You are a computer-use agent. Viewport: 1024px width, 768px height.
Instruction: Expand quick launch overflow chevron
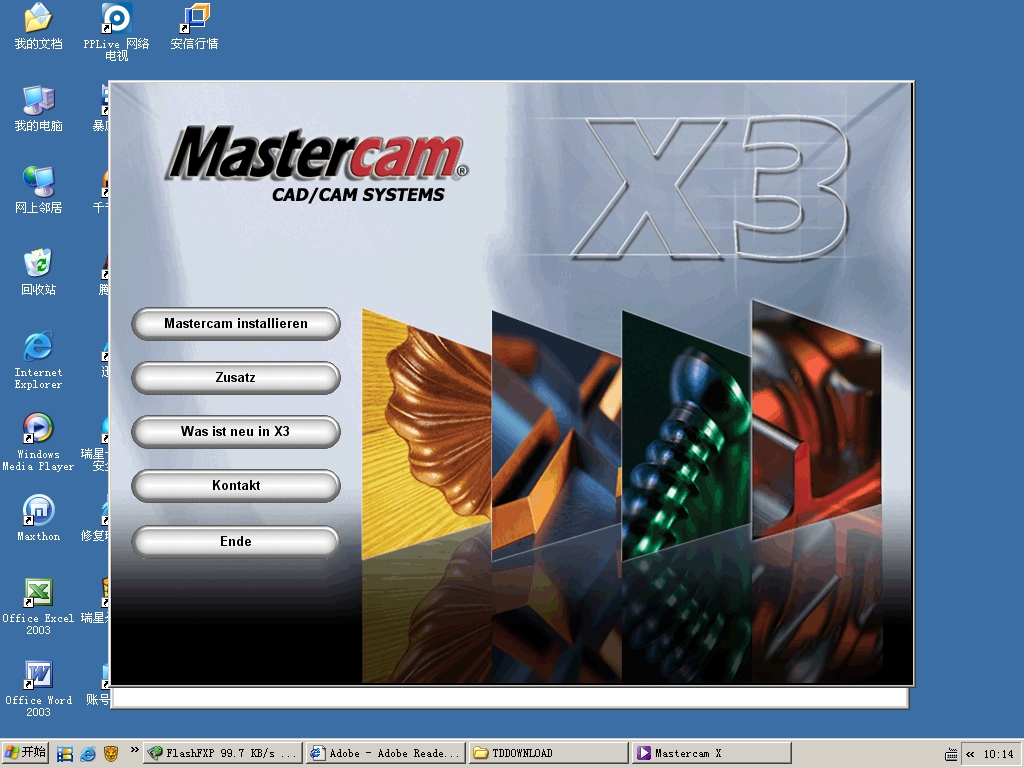(135, 750)
